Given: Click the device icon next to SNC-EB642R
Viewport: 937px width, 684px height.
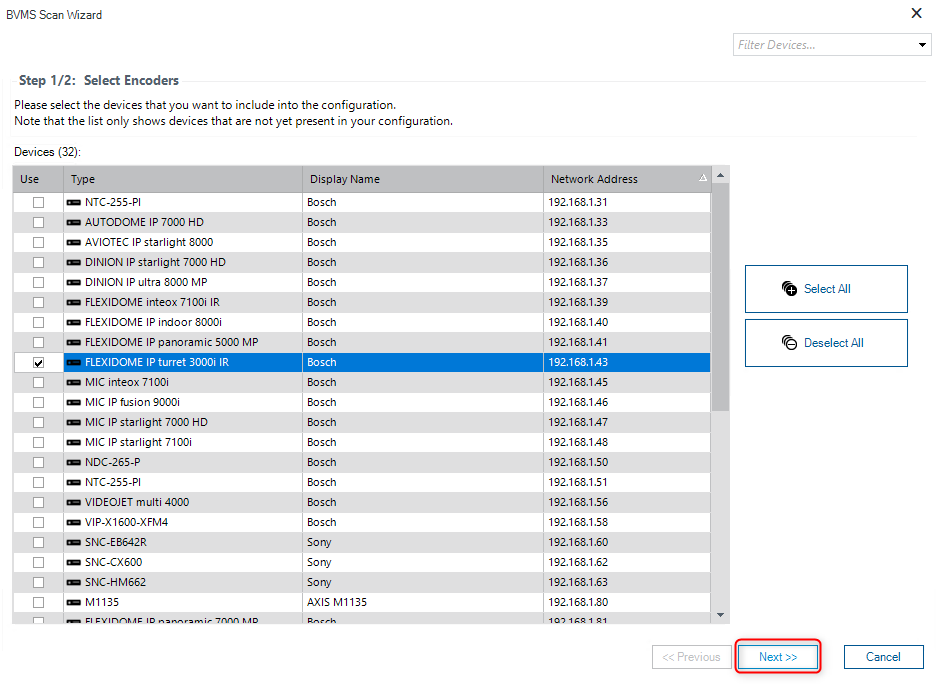Looking at the screenshot, I should point(74,542).
